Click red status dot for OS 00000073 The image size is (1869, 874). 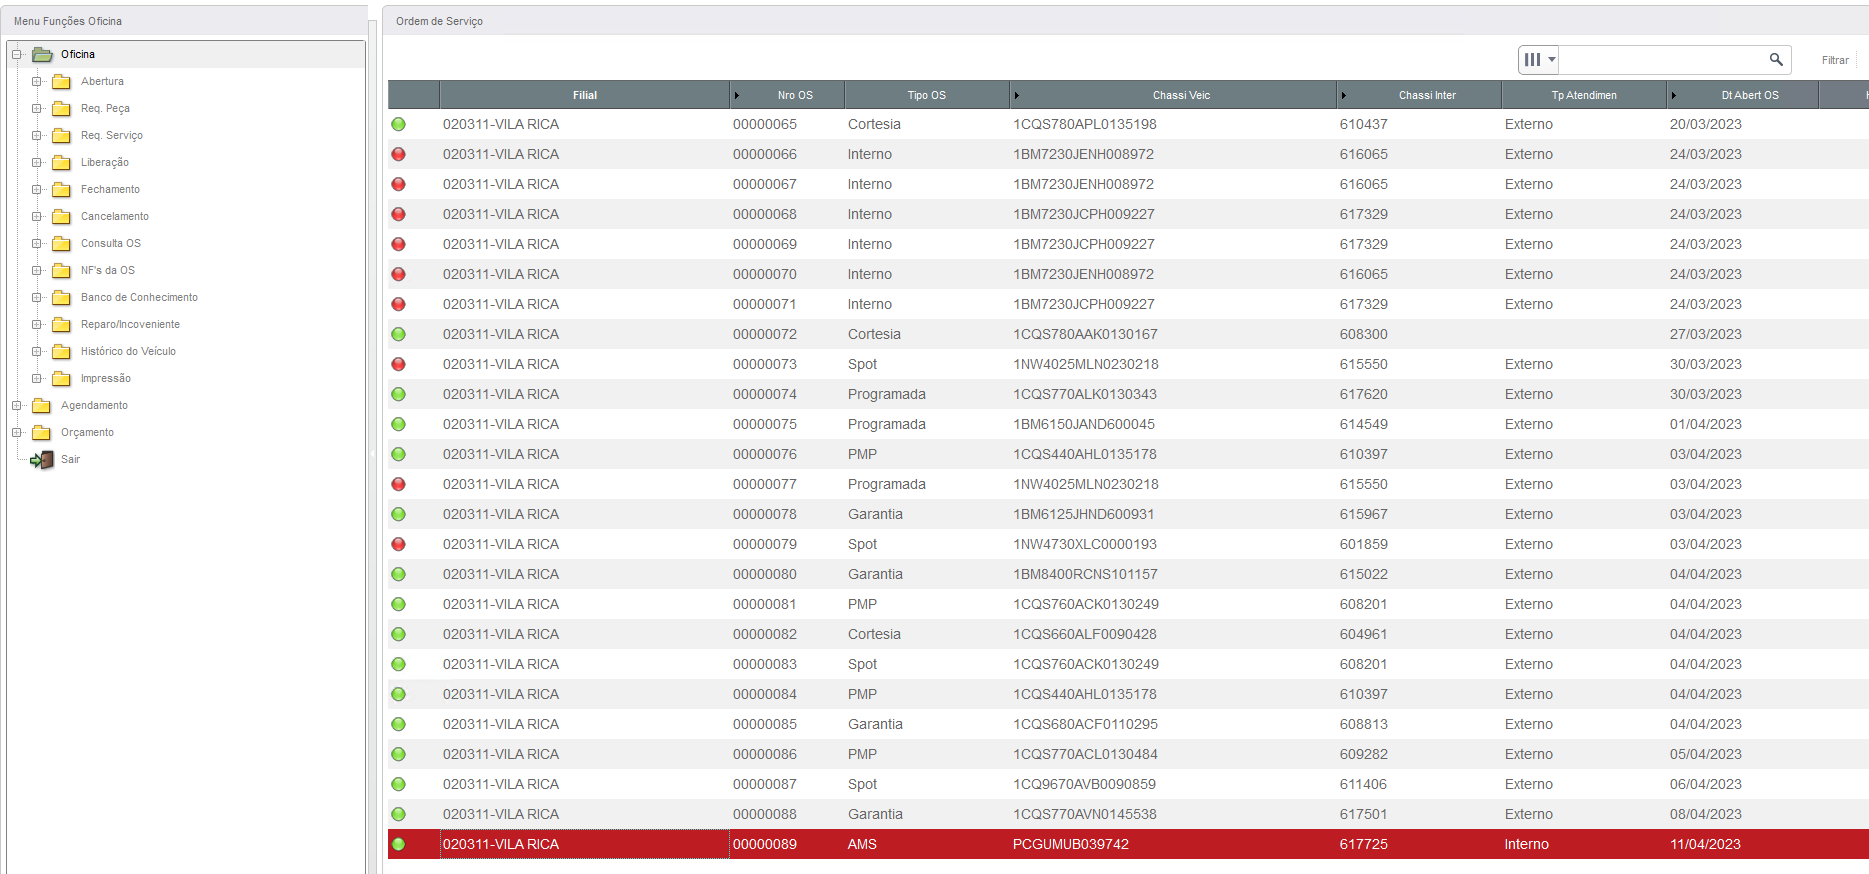pyautogui.click(x=398, y=365)
